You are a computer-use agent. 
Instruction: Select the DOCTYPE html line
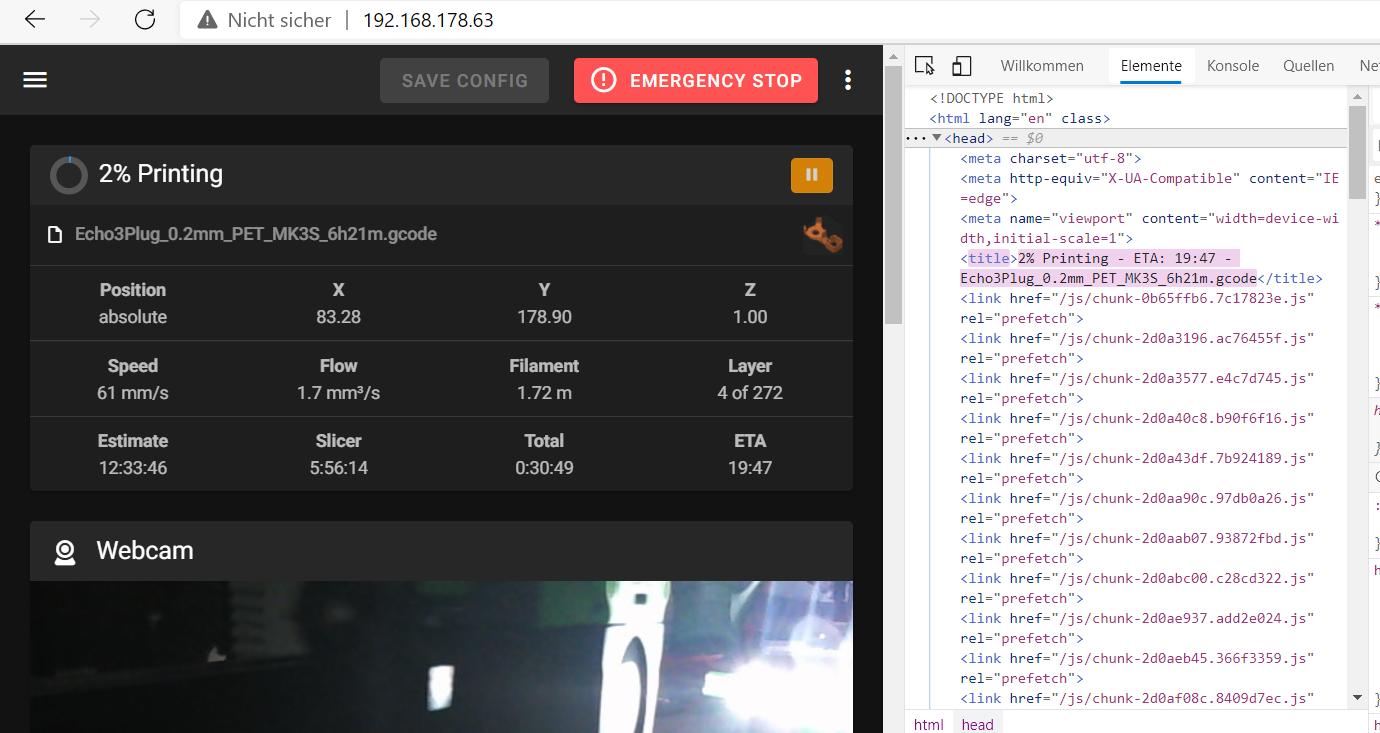click(991, 98)
